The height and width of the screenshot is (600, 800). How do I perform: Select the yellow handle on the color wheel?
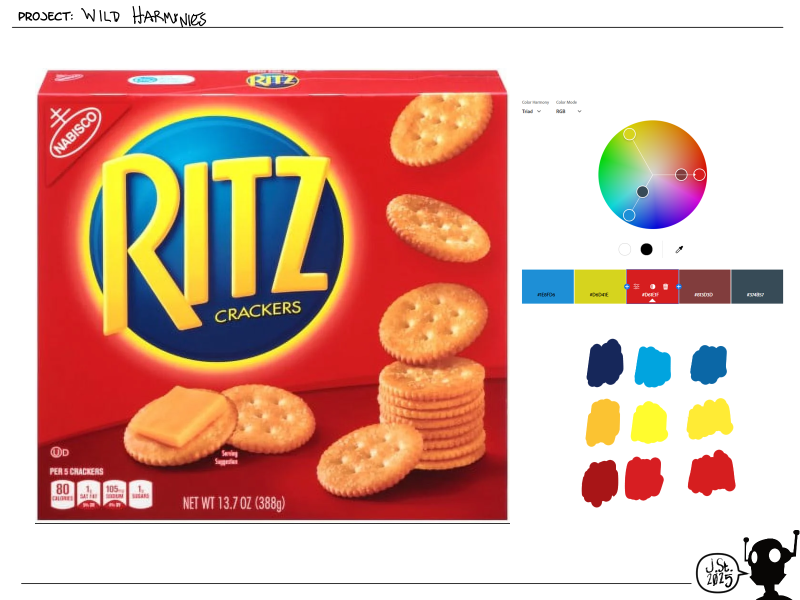pyautogui.click(x=630, y=134)
